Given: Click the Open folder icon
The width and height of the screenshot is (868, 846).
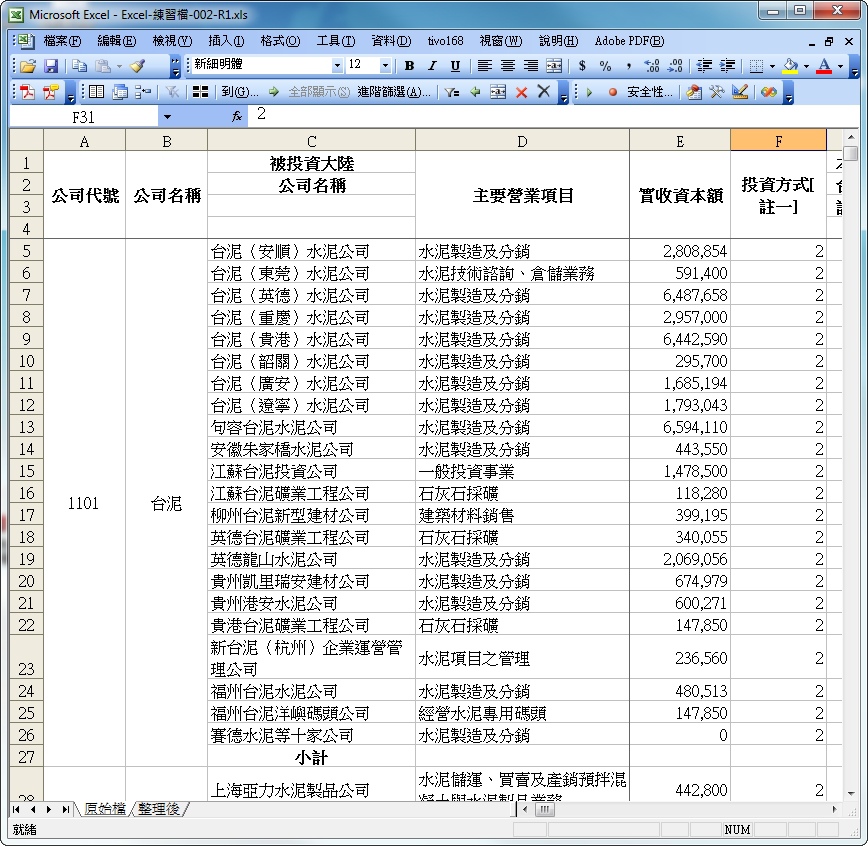Looking at the screenshot, I should [x=28, y=66].
